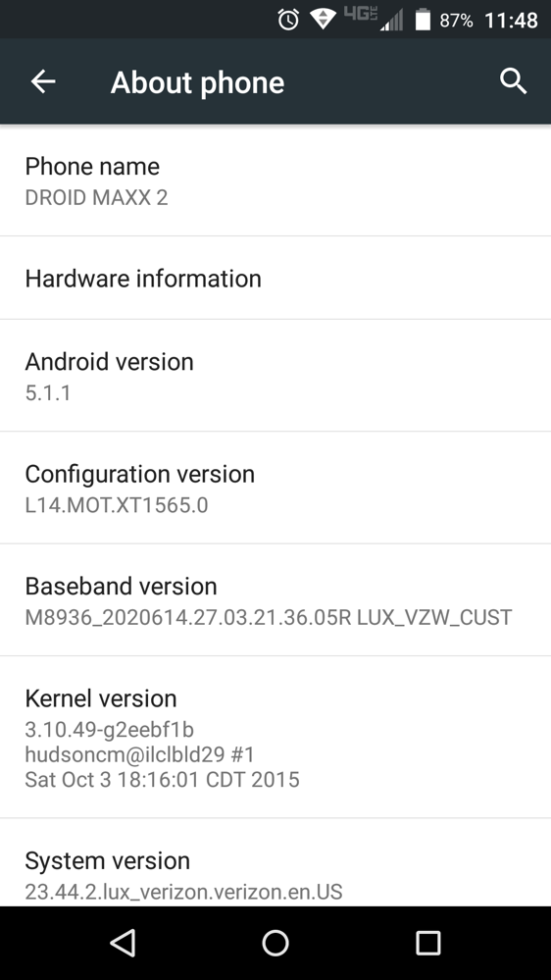Open search with magnifier icon
Screen dimensions: 551x980
coord(514,81)
